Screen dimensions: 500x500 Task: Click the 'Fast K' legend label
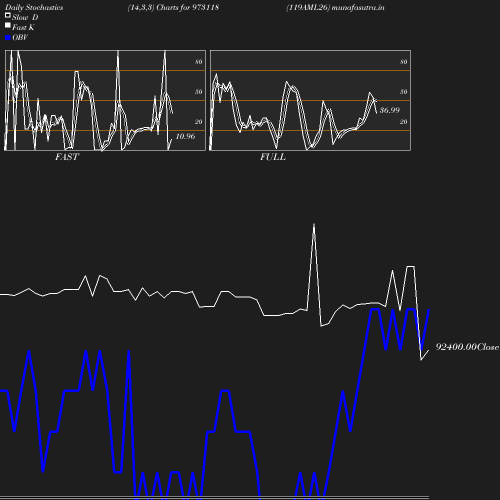[x=23, y=27]
